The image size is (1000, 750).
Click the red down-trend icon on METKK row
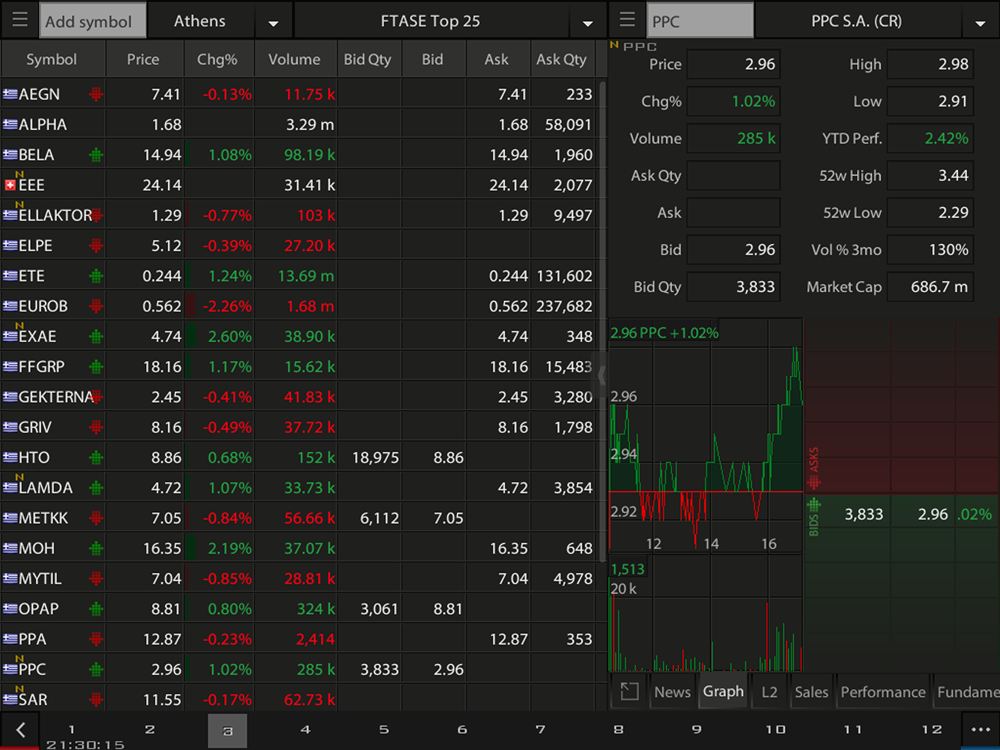(96, 518)
